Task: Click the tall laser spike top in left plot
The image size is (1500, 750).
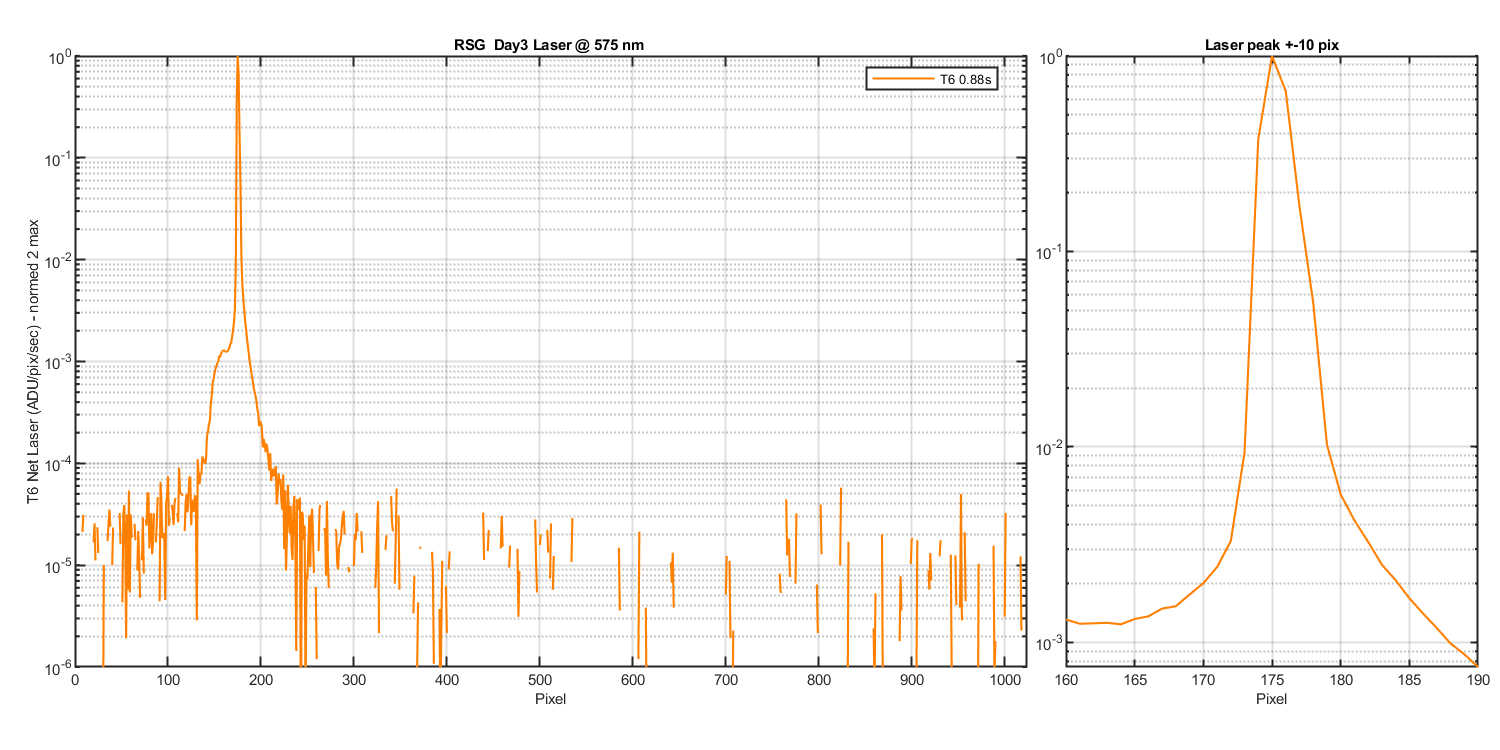Action: tap(237, 60)
